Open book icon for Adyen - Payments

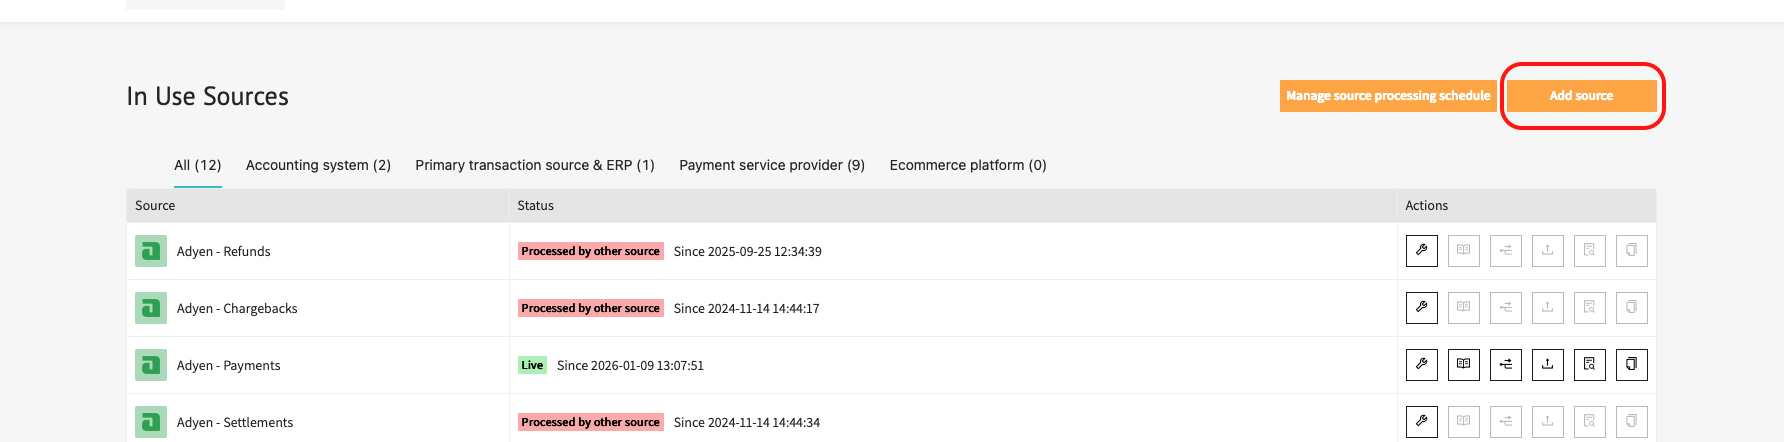coord(1463,365)
